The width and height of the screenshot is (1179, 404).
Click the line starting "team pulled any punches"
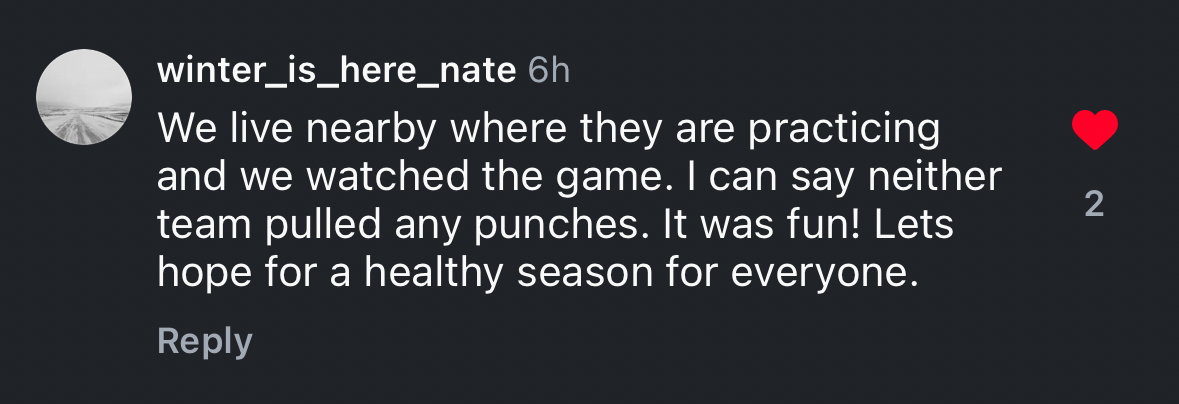tap(555, 225)
